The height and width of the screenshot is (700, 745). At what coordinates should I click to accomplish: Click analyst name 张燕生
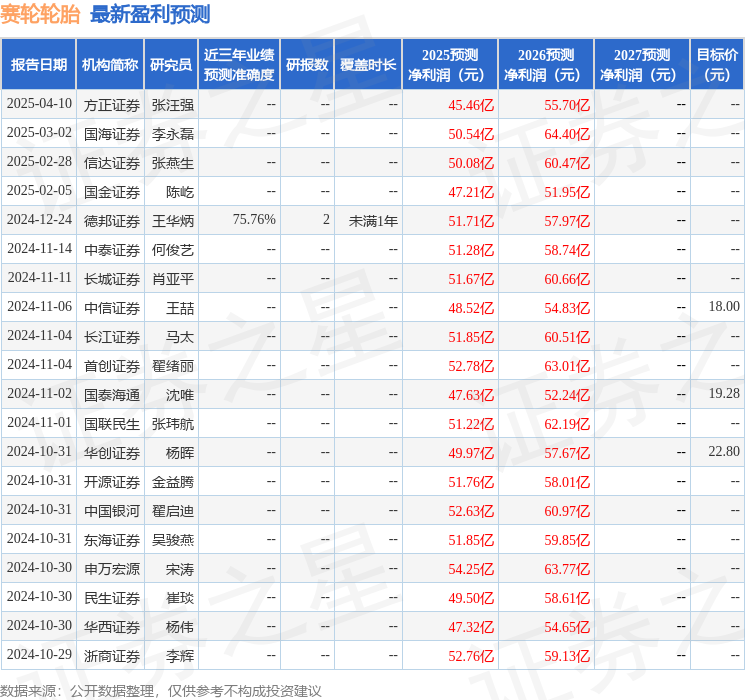(173, 163)
